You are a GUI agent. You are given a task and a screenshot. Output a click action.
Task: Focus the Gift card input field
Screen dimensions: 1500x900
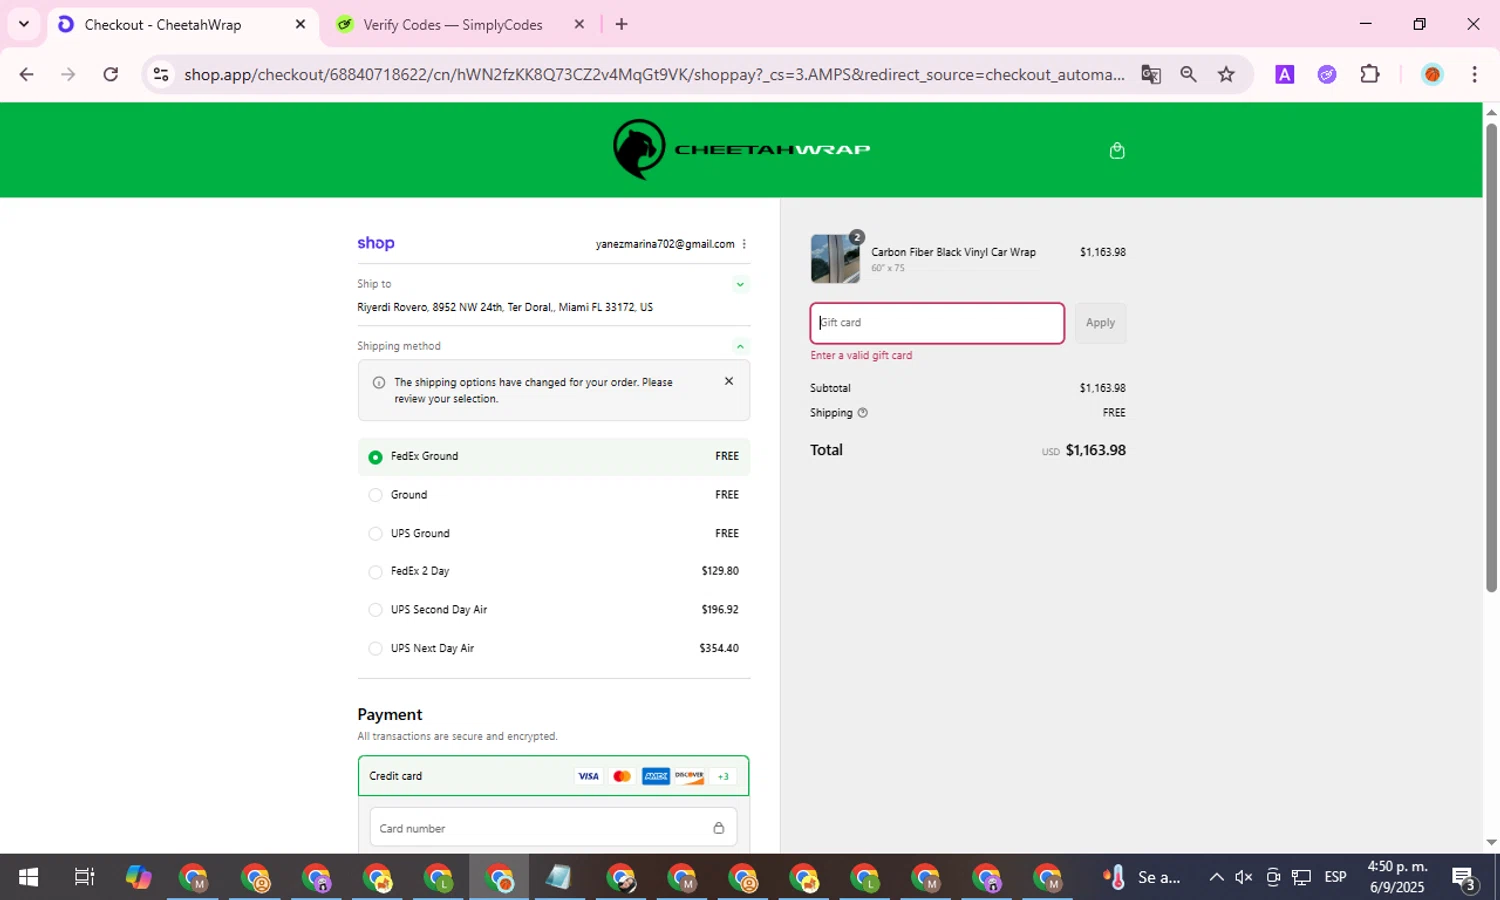(937, 323)
